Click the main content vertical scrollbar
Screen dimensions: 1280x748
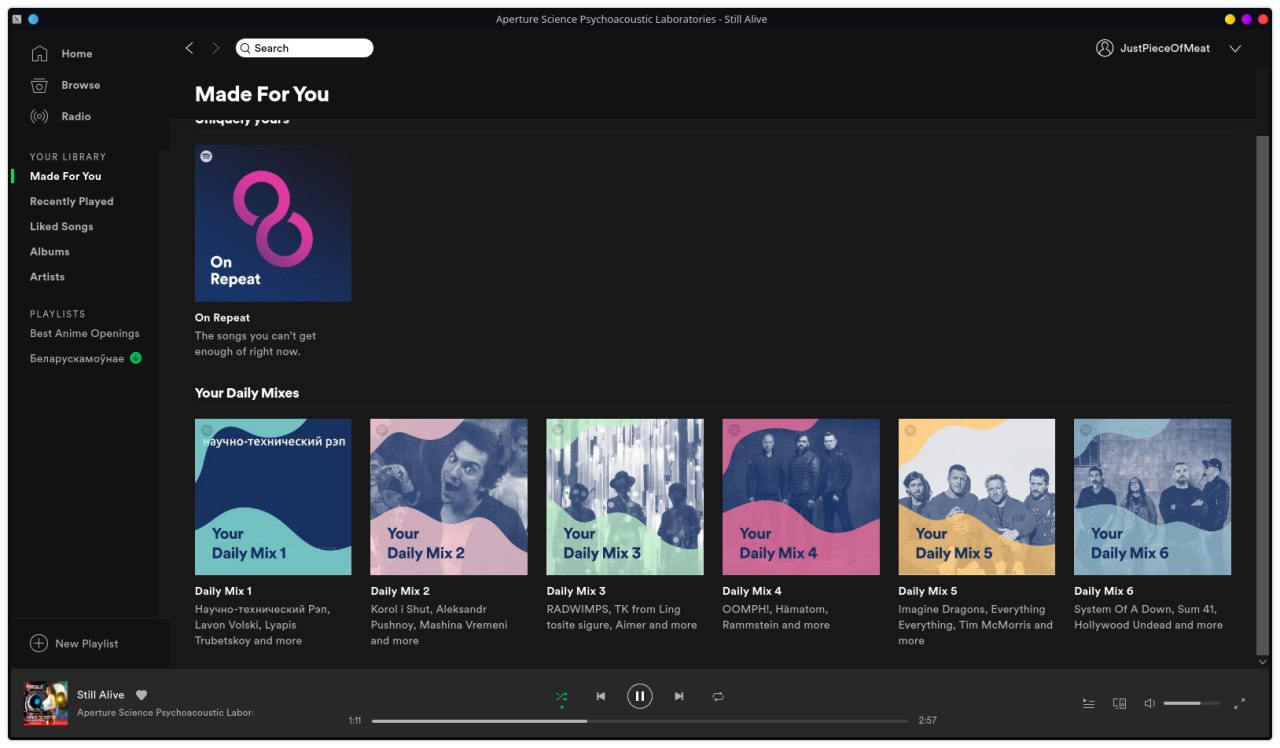pos(1262,395)
